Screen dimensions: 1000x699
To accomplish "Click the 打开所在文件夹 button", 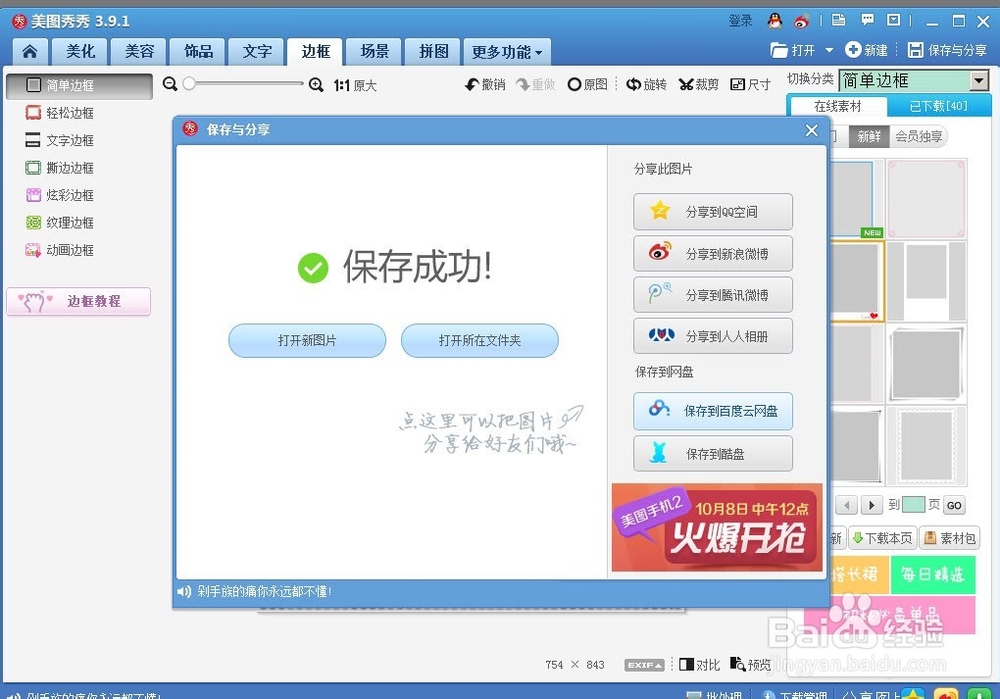I will (480, 341).
